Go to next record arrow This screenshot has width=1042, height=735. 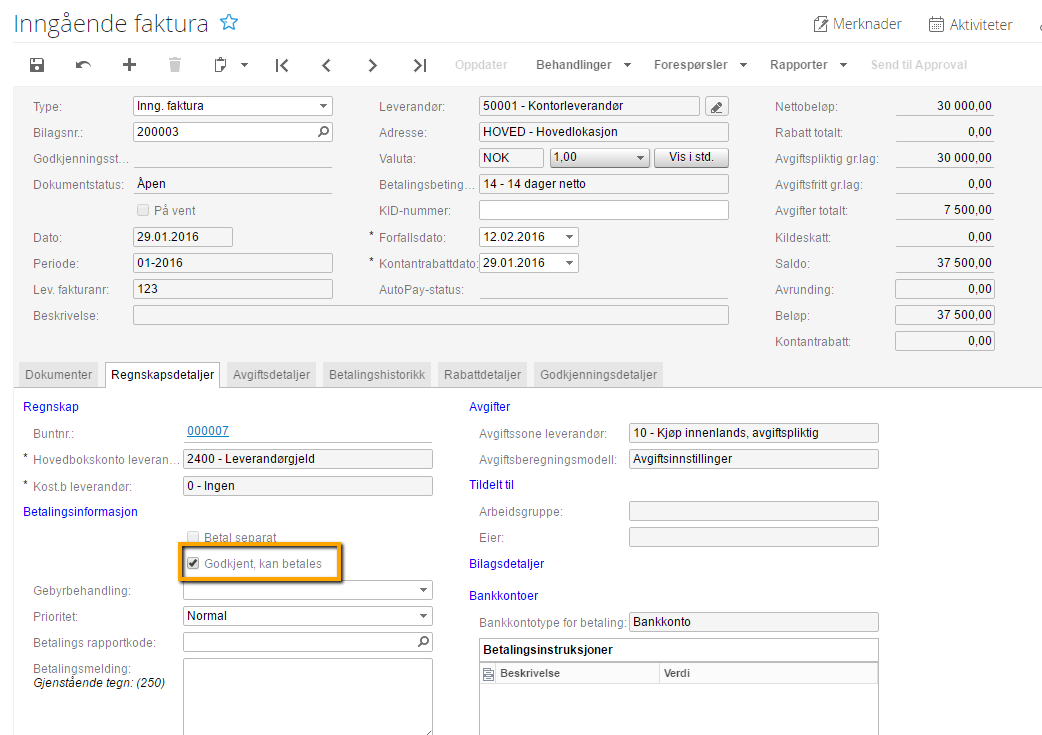tap(373, 65)
